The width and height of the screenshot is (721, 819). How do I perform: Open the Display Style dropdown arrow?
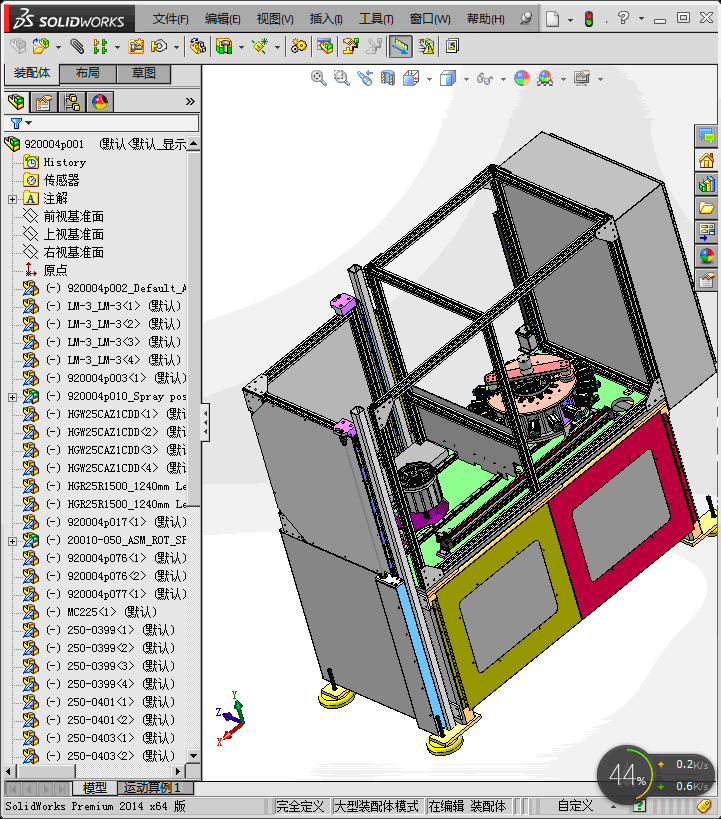pos(466,79)
